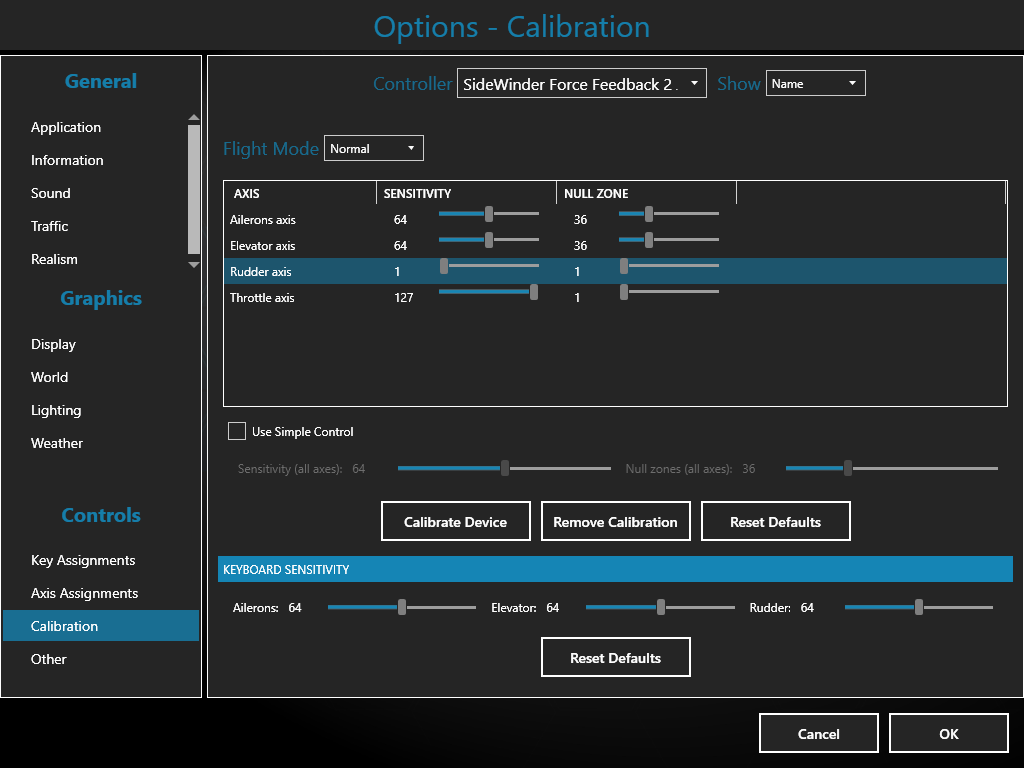Image resolution: width=1024 pixels, height=768 pixels.
Task: Select World under Graphics
Action: pos(50,377)
